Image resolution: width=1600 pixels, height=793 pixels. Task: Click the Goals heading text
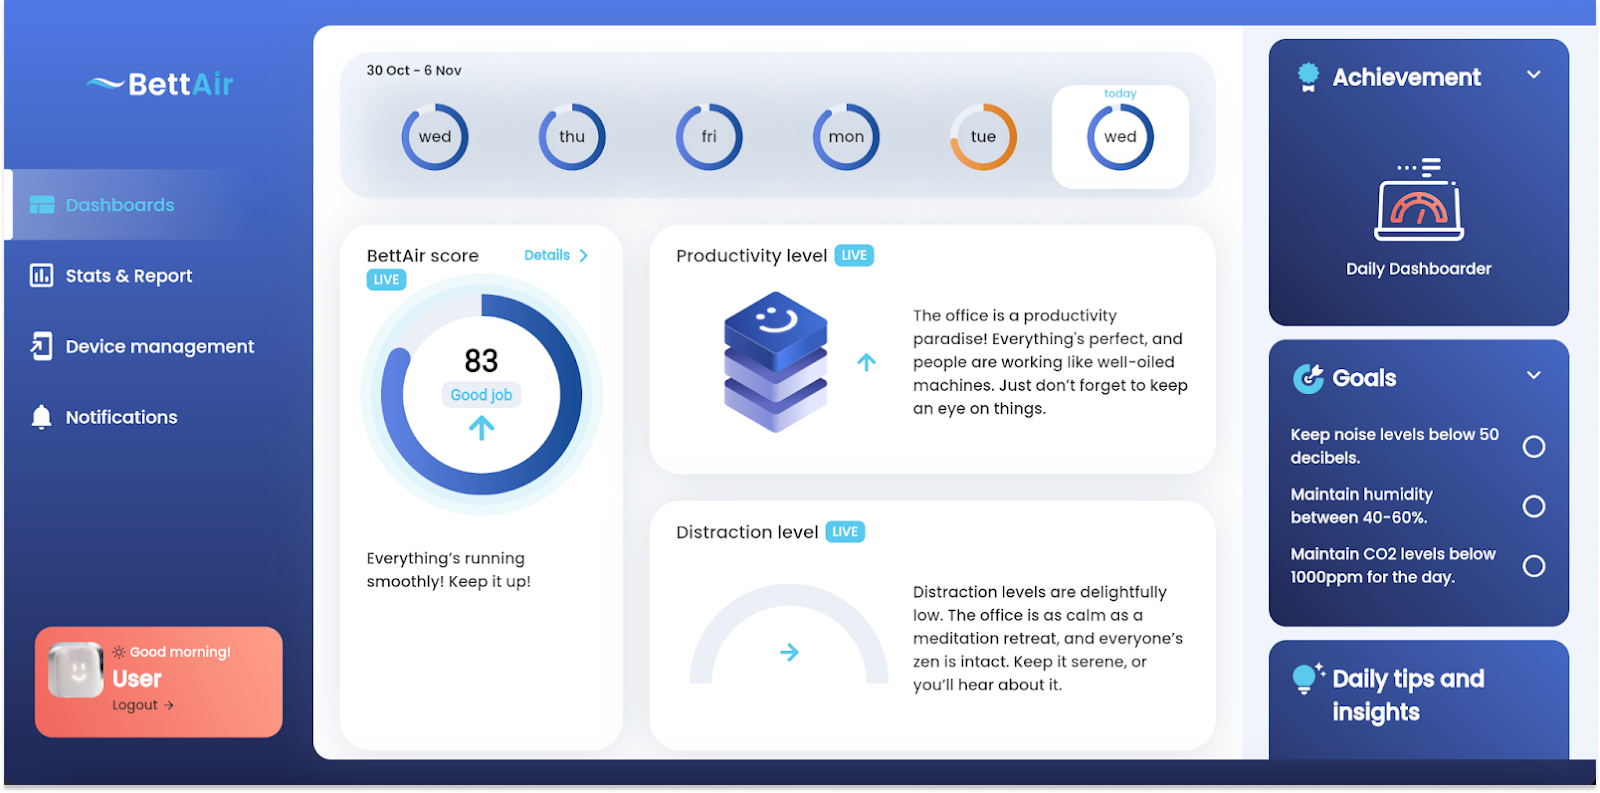click(1364, 378)
